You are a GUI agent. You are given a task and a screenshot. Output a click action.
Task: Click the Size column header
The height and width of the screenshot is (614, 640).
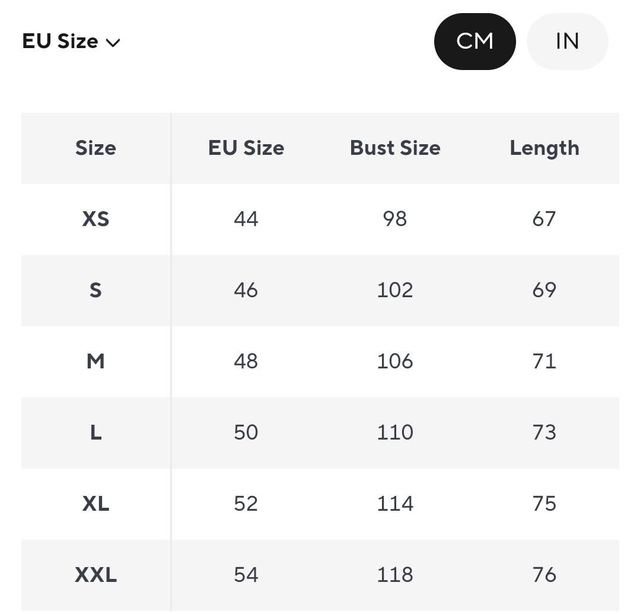pos(95,148)
